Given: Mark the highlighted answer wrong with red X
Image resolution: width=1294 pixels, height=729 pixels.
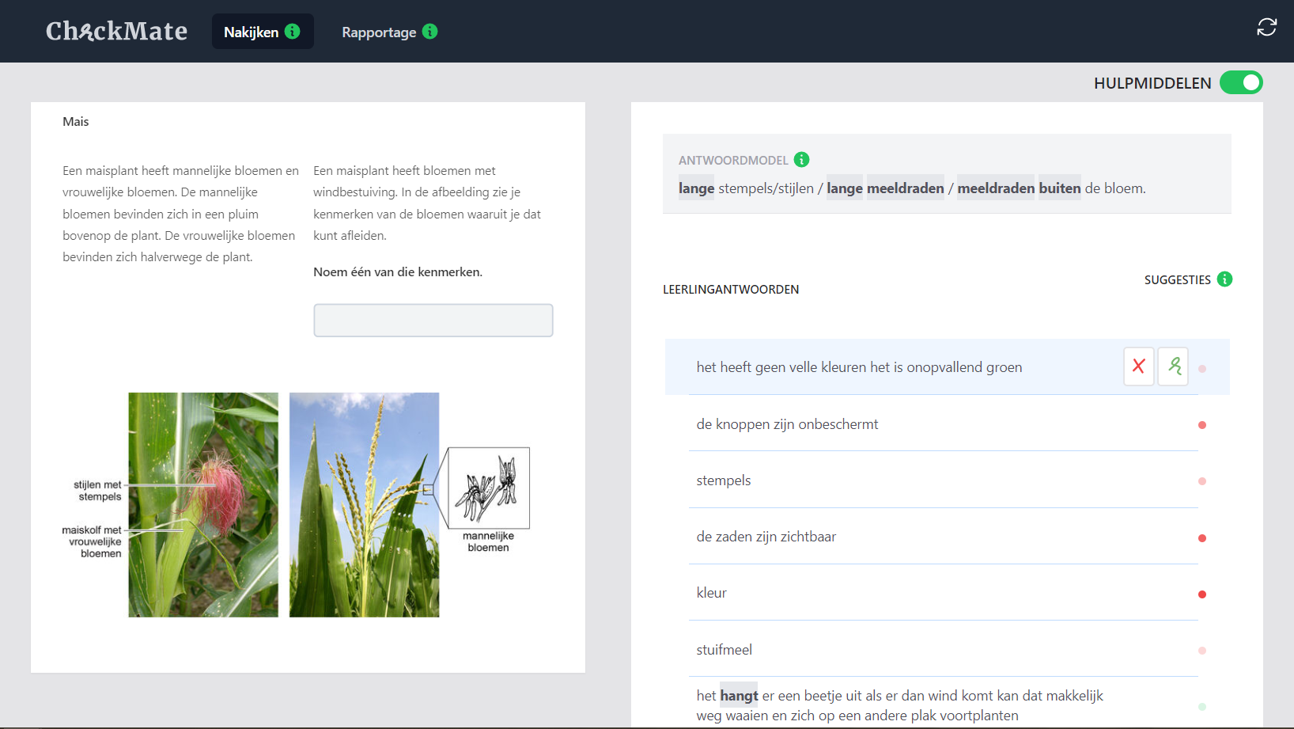Looking at the screenshot, I should pyautogui.click(x=1138, y=367).
